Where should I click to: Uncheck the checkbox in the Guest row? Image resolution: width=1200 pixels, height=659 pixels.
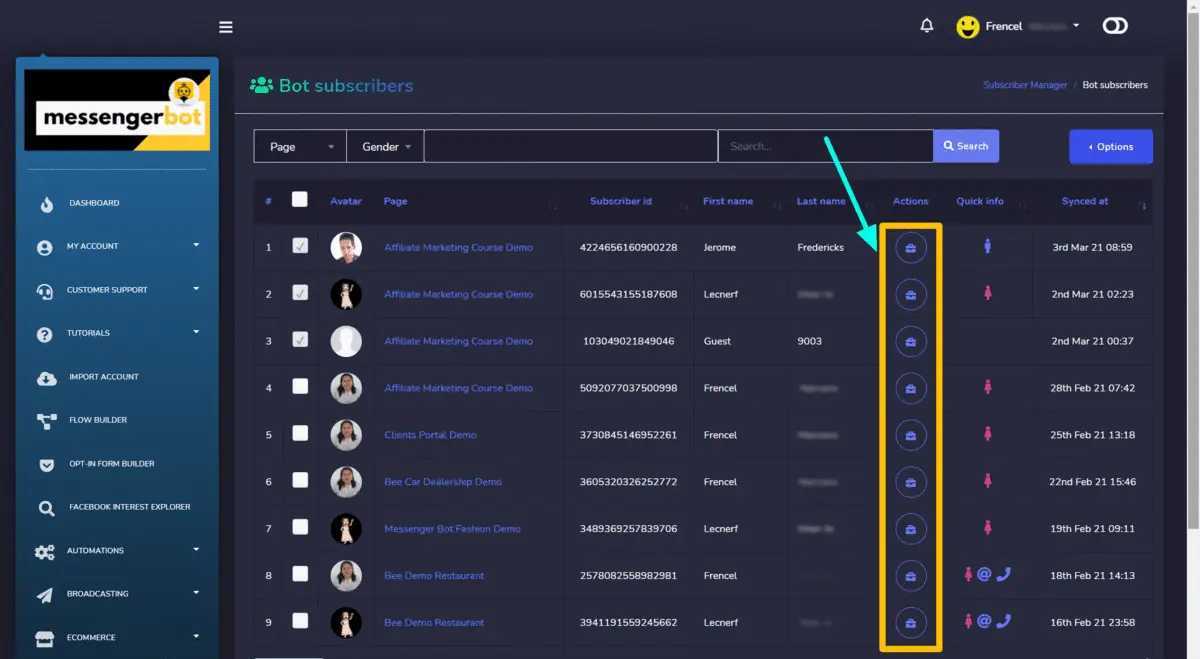coord(300,340)
